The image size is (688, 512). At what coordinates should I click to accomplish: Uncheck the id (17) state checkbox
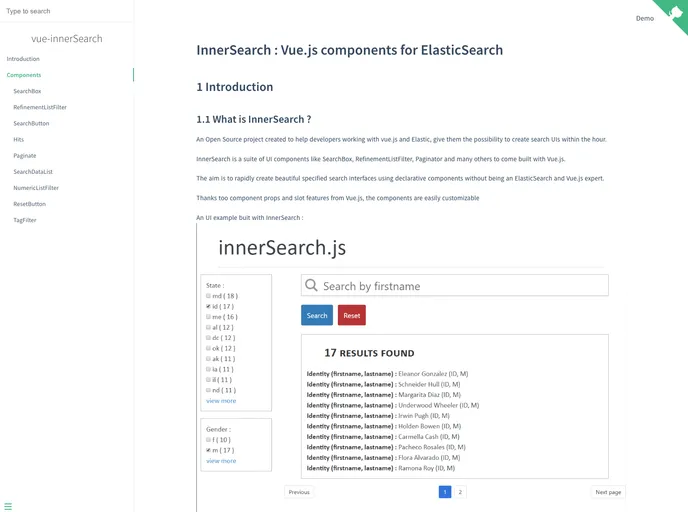[208, 306]
